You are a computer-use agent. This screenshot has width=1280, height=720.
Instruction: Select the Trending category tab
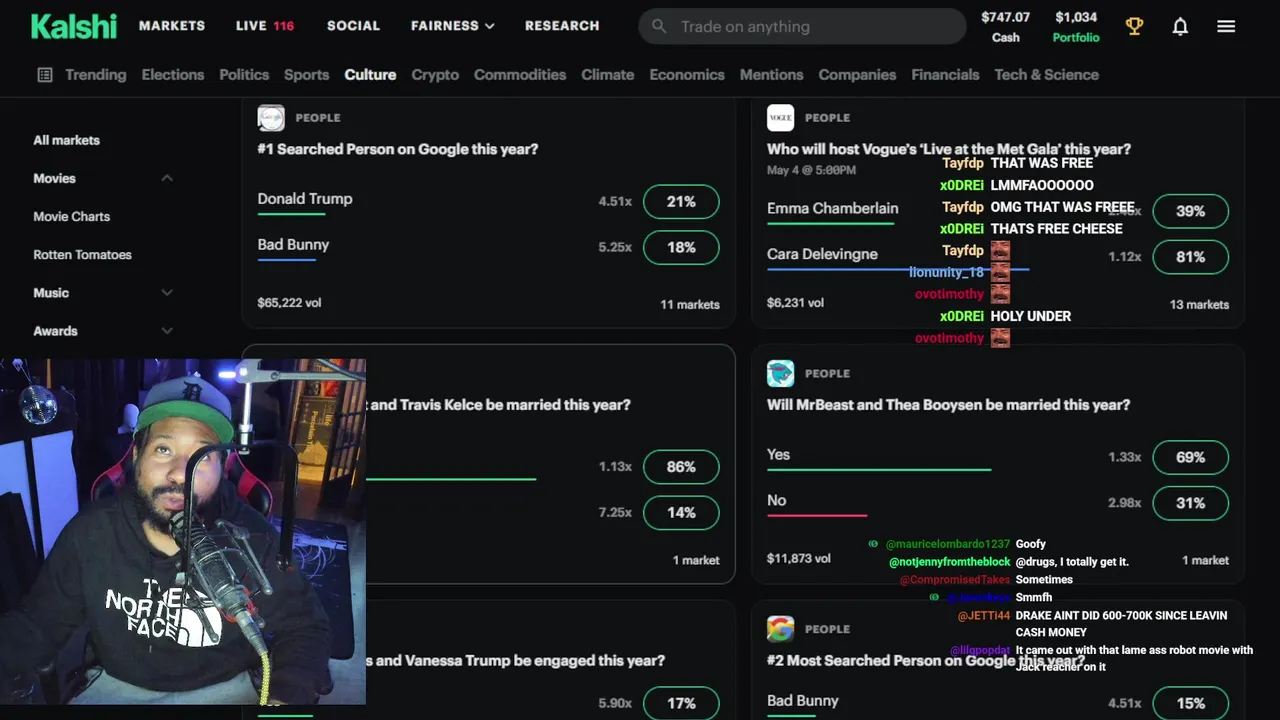[x=96, y=75]
